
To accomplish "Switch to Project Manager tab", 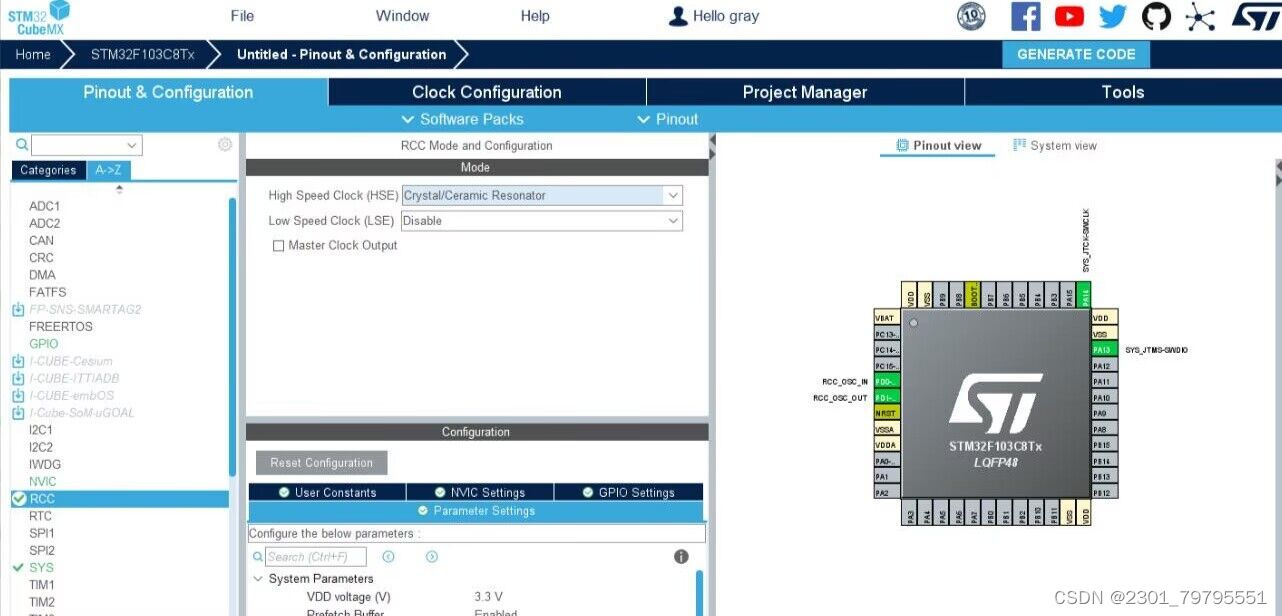I will coord(805,92).
